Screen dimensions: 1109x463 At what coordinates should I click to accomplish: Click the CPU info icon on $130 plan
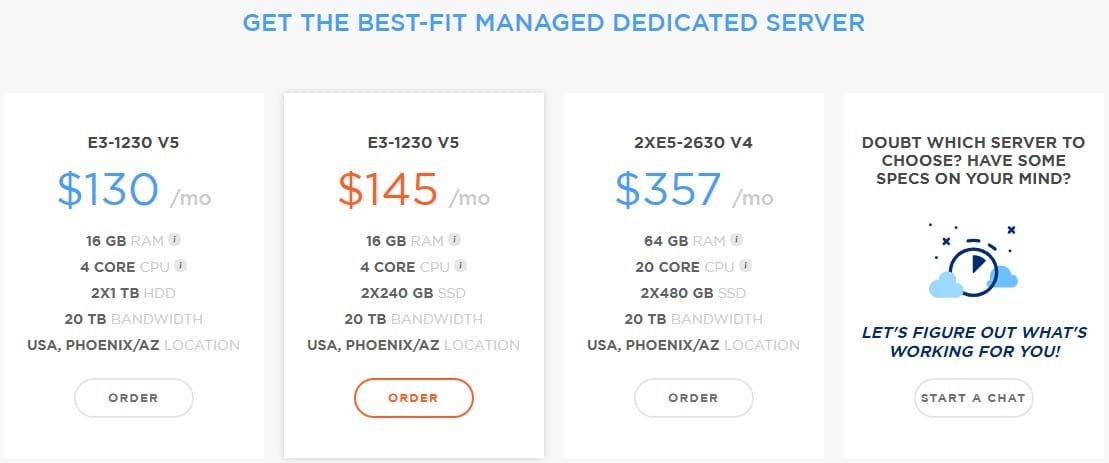point(180,266)
